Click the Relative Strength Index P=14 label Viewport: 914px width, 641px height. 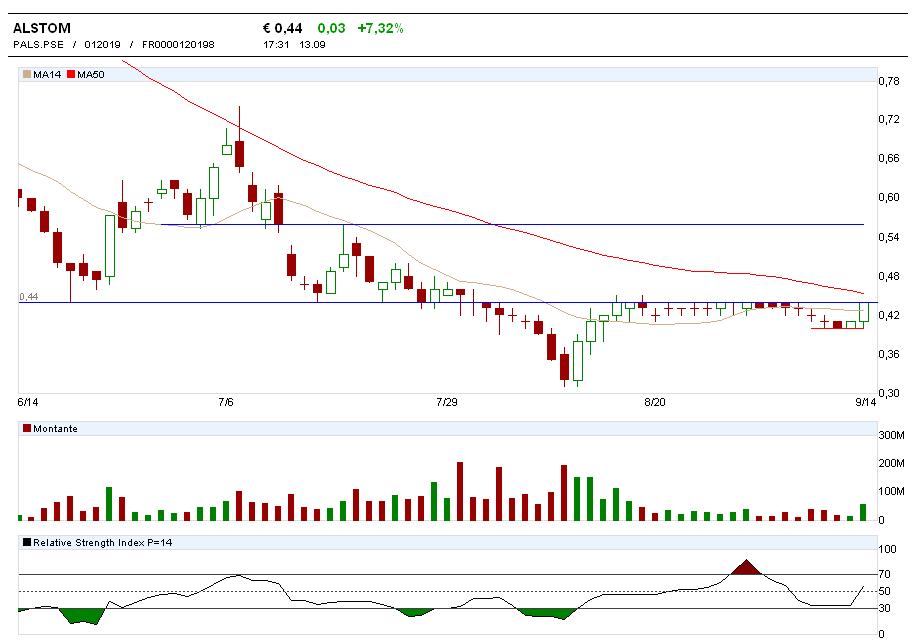coord(103,542)
